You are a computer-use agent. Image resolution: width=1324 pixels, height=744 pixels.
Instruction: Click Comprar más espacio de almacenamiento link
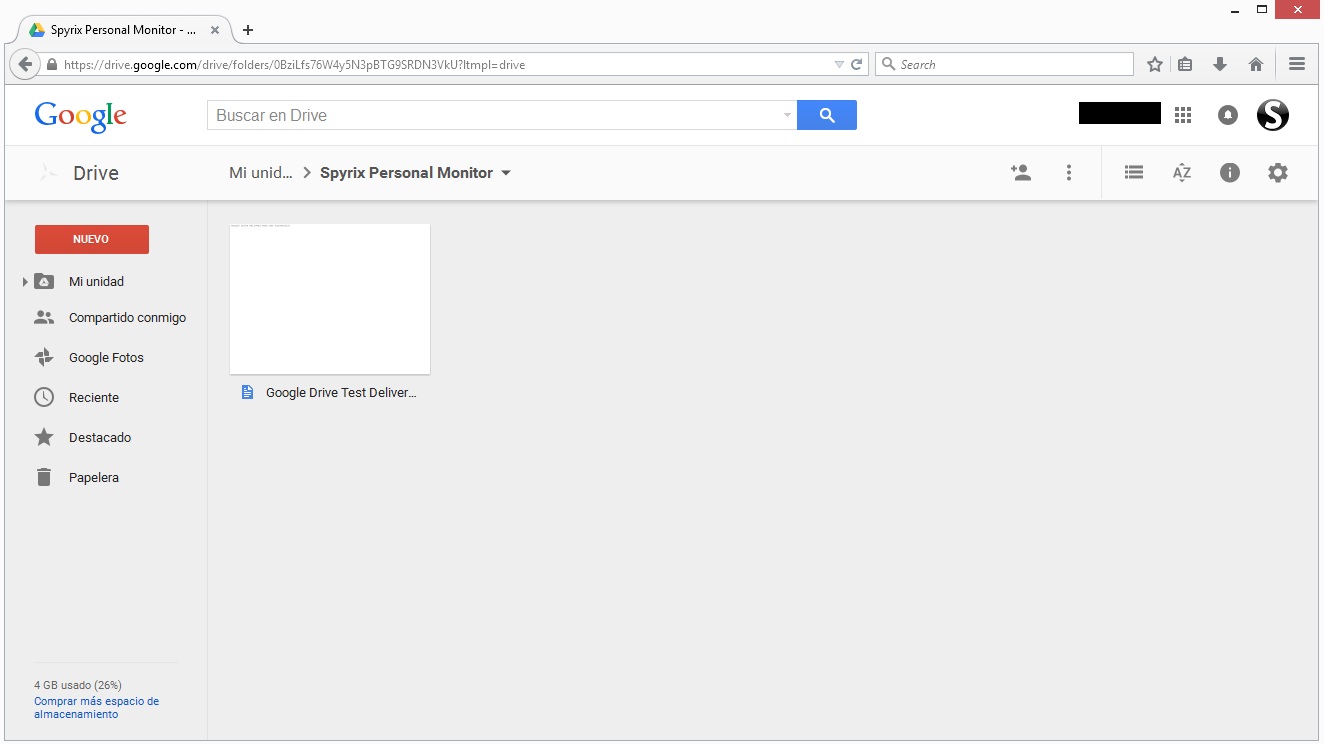(x=96, y=708)
